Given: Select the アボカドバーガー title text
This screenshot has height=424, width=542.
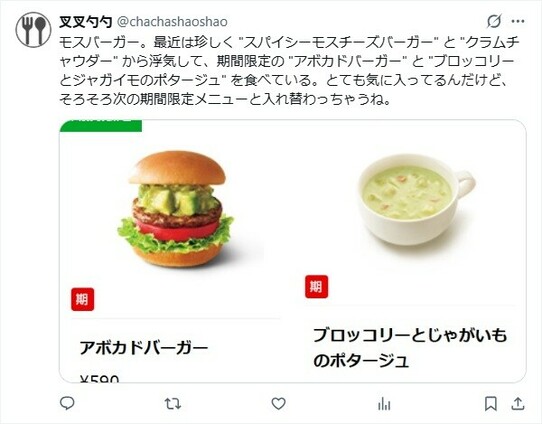Looking at the screenshot, I should click(x=144, y=348).
